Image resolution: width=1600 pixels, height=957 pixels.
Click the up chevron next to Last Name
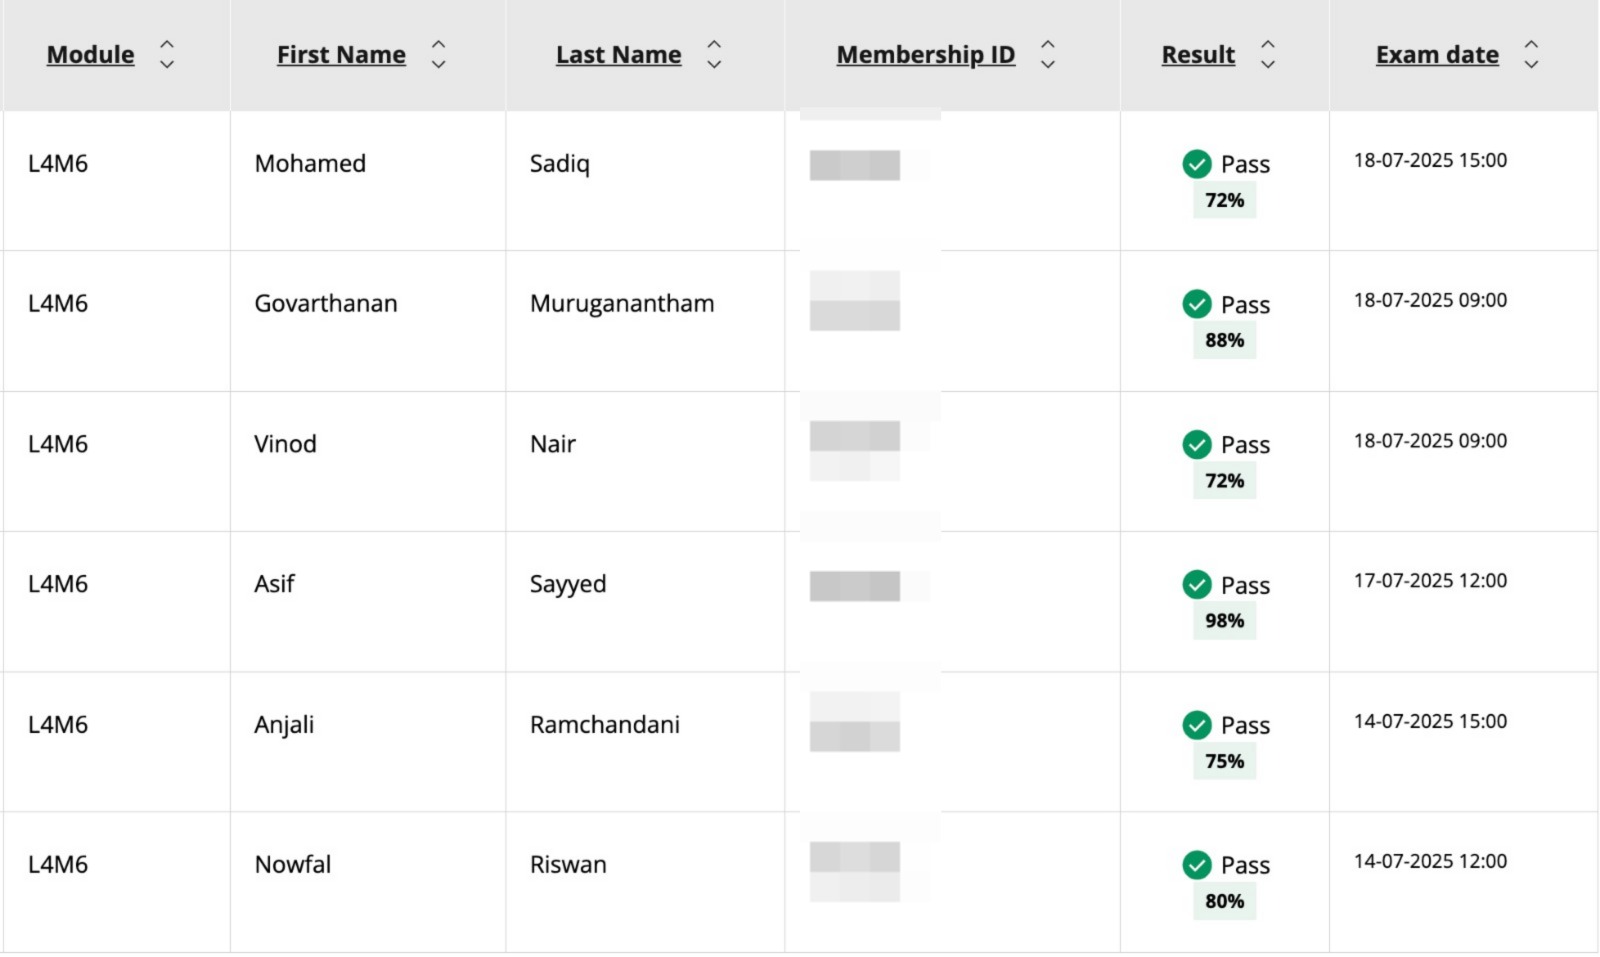pyautogui.click(x=714, y=44)
